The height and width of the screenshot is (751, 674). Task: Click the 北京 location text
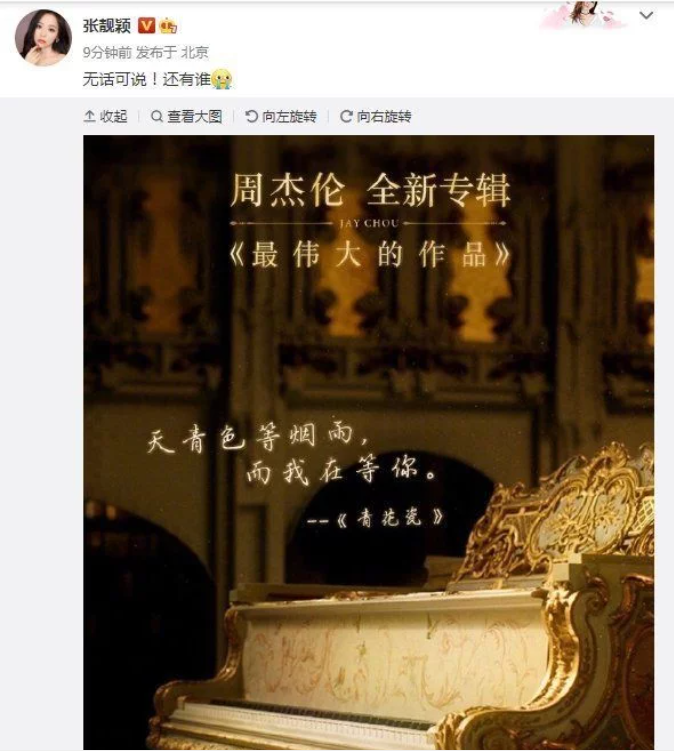pyautogui.click(x=194, y=52)
